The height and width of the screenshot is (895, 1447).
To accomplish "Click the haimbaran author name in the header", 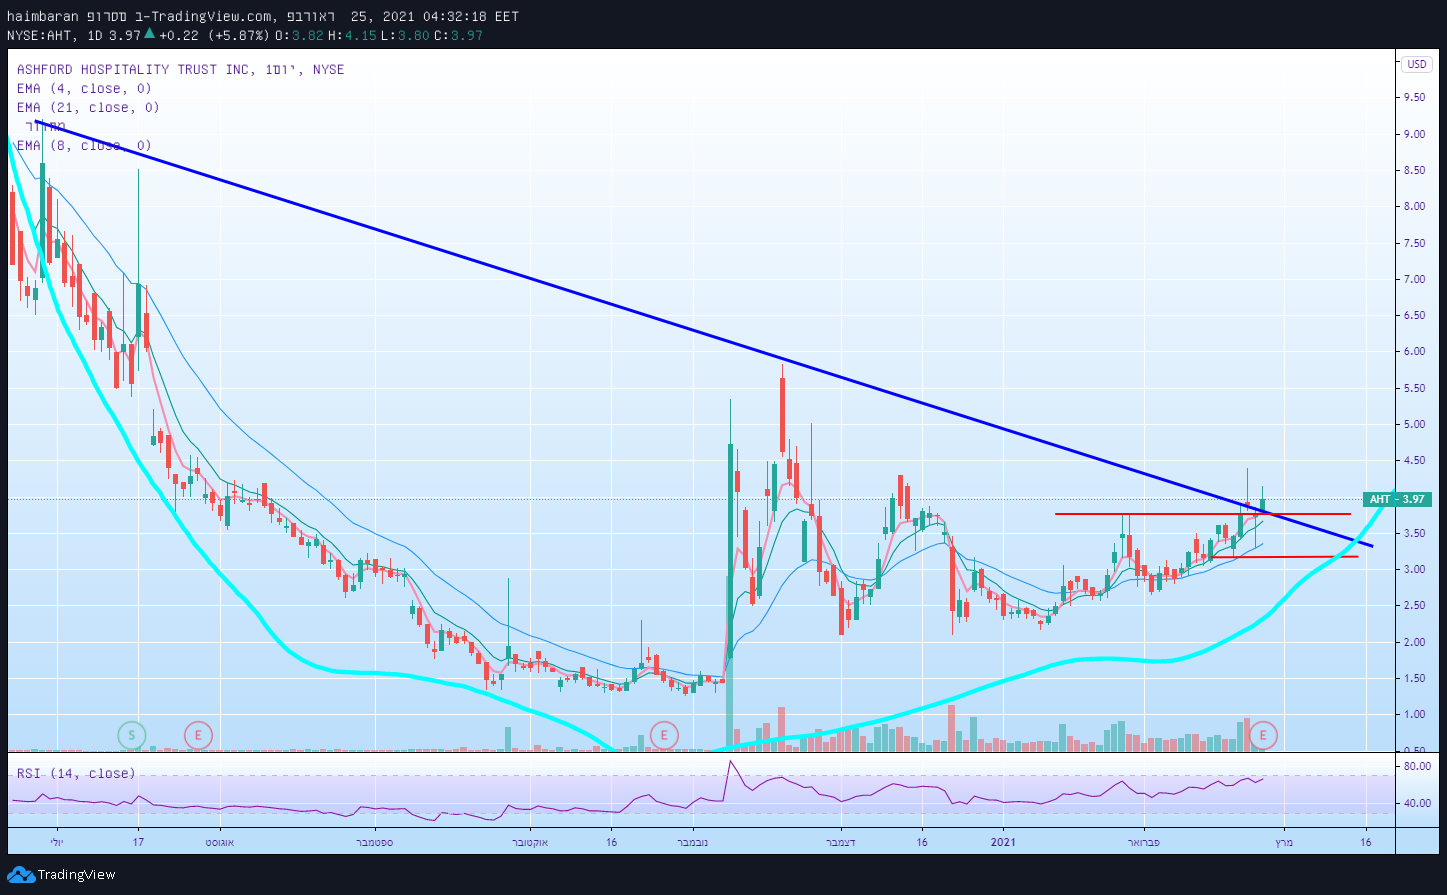I will click(43, 16).
